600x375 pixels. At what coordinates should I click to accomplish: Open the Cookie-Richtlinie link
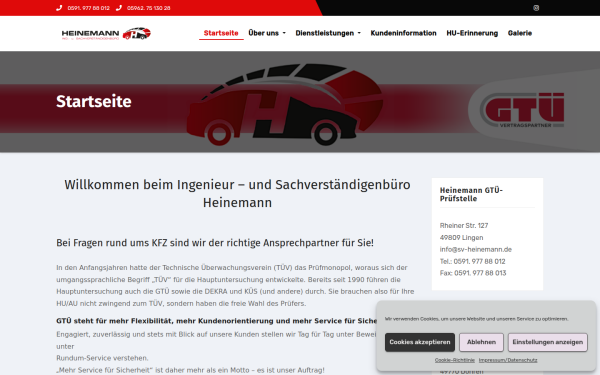pyautogui.click(x=455, y=360)
